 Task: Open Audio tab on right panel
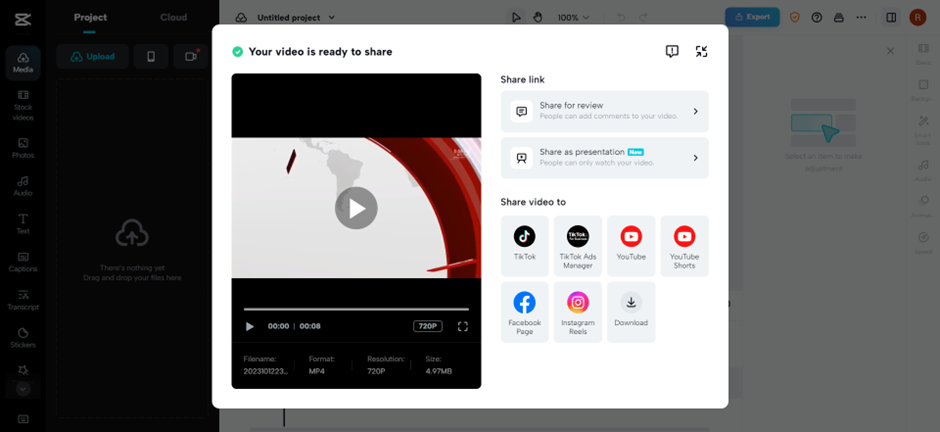pyautogui.click(x=923, y=170)
